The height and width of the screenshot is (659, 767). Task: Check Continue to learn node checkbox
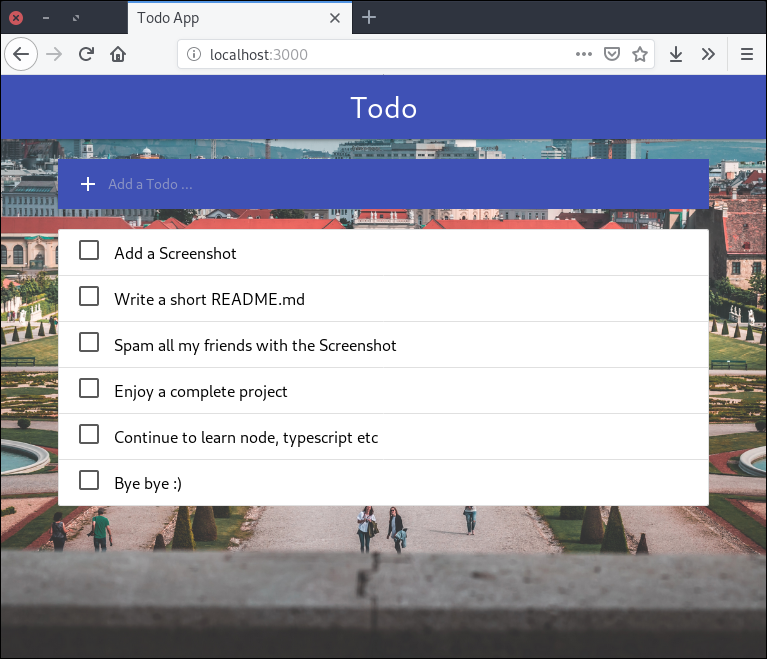click(89, 434)
